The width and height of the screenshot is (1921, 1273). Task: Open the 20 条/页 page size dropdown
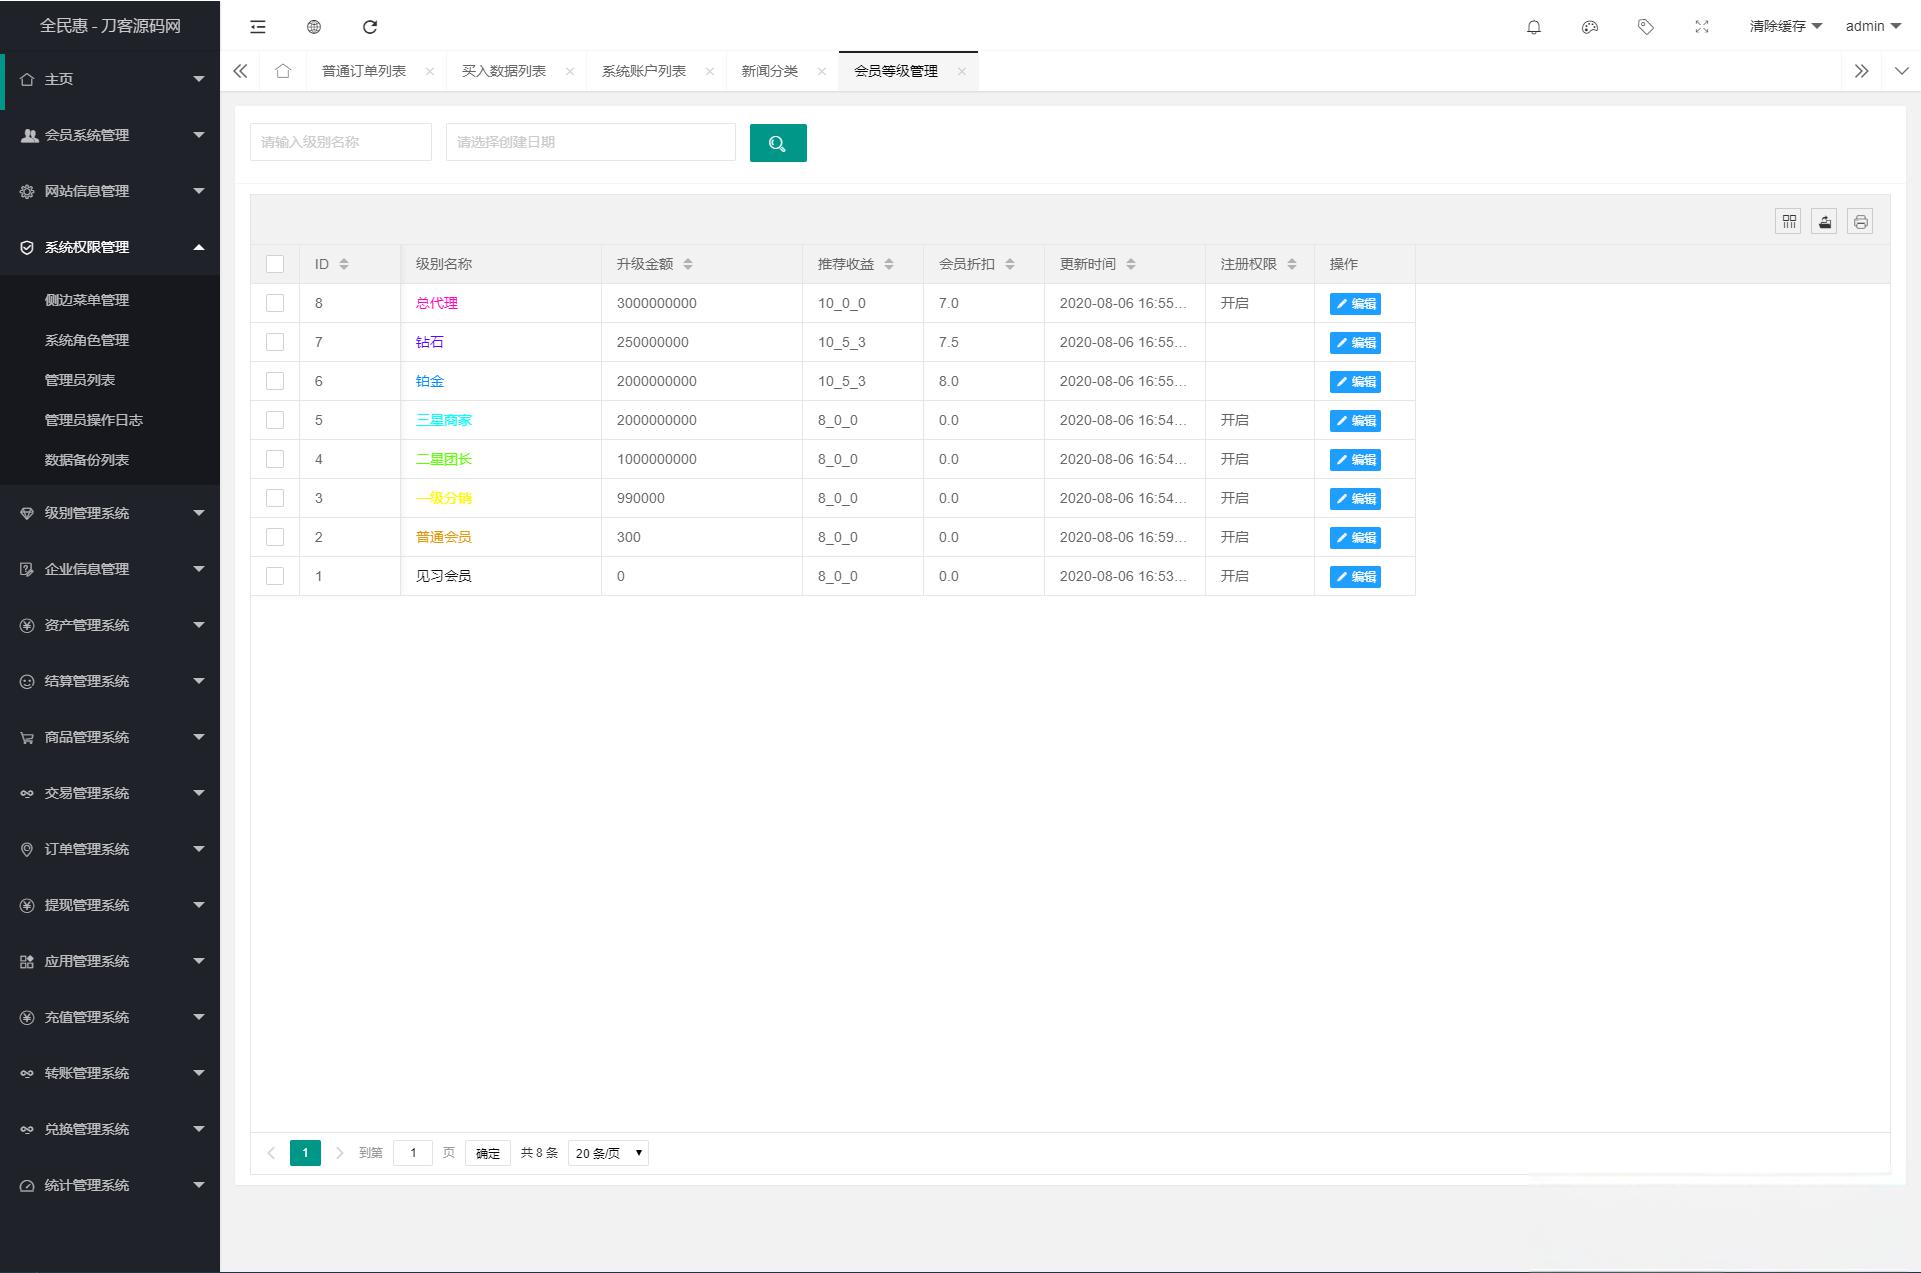(x=608, y=1153)
